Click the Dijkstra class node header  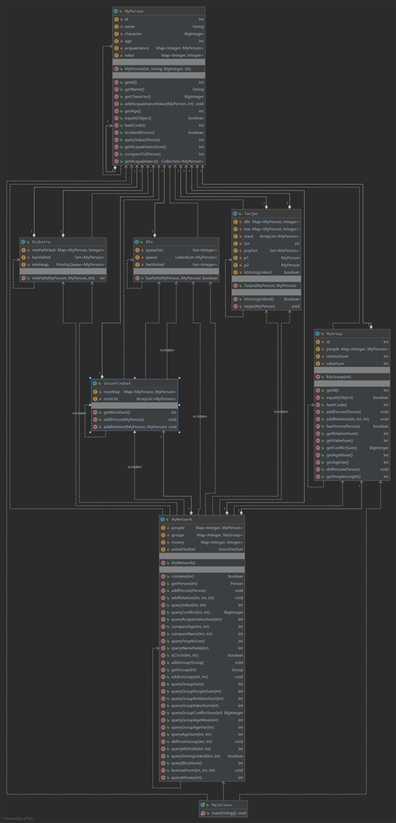(x=64, y=241)
